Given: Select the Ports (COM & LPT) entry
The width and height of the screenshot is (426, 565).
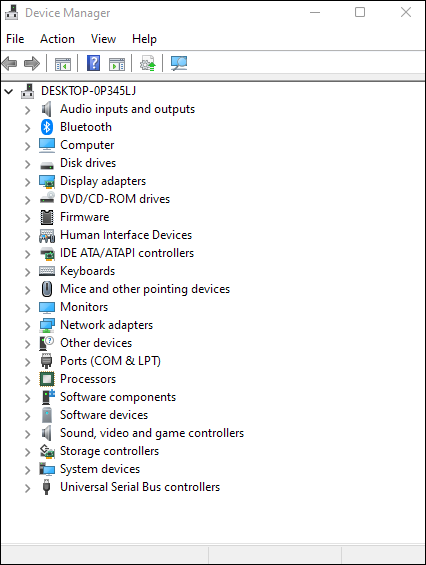Looking at the screenshot, I should point(110,361).
